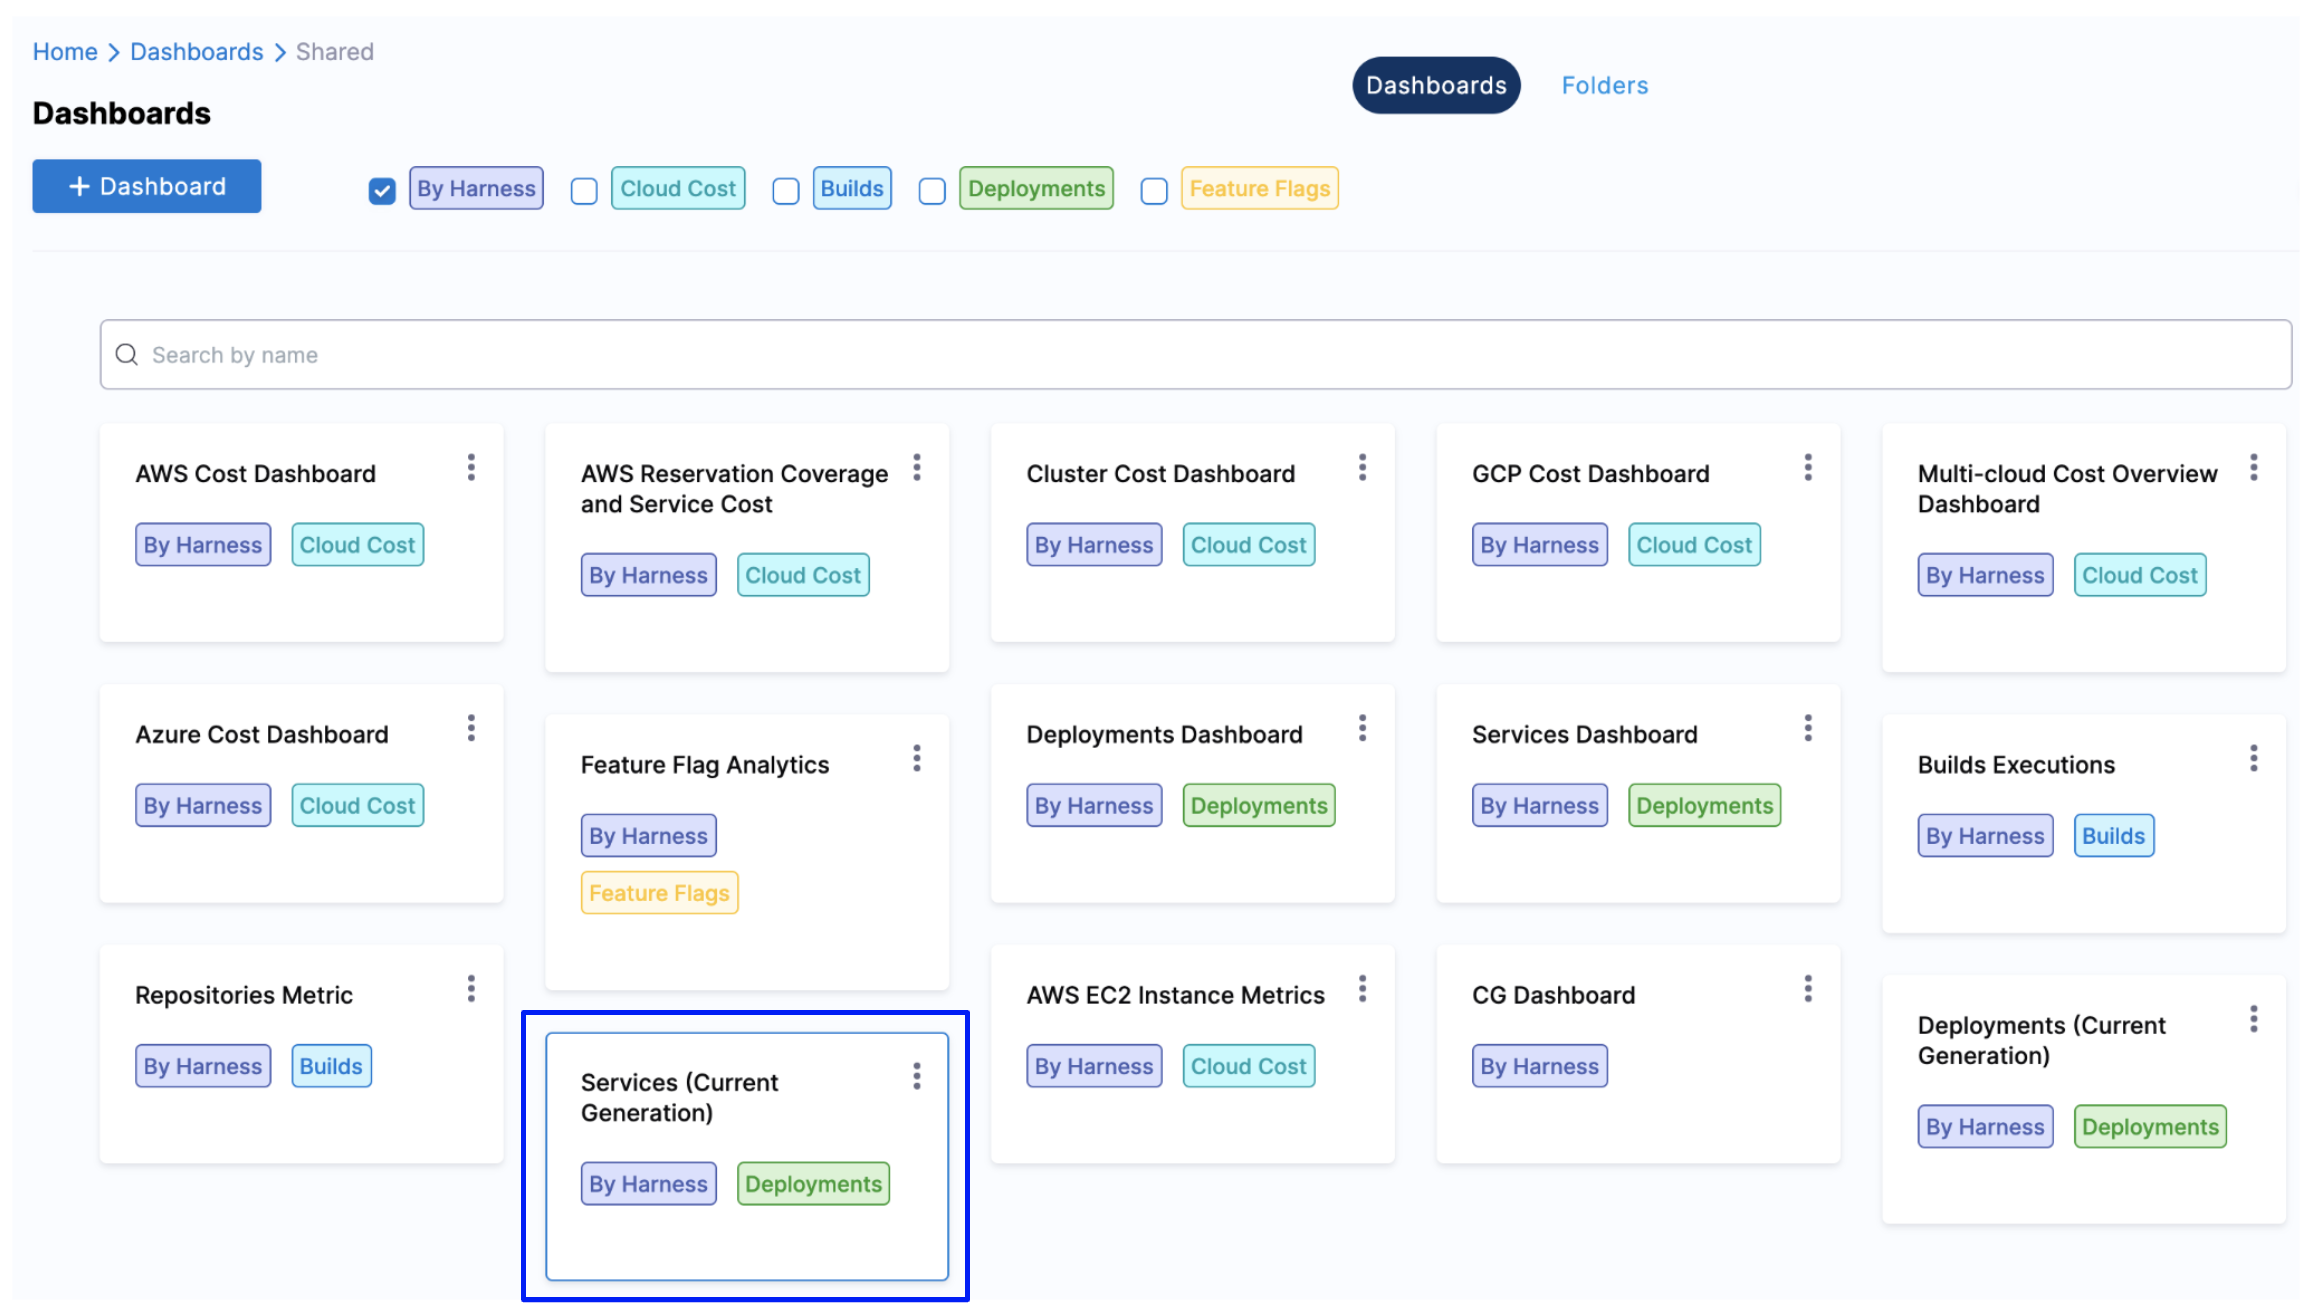The height and width of the screenshot is (1316, 2310).
Task: Open Services (Current Generation) title
Action: pos(680,1098)
